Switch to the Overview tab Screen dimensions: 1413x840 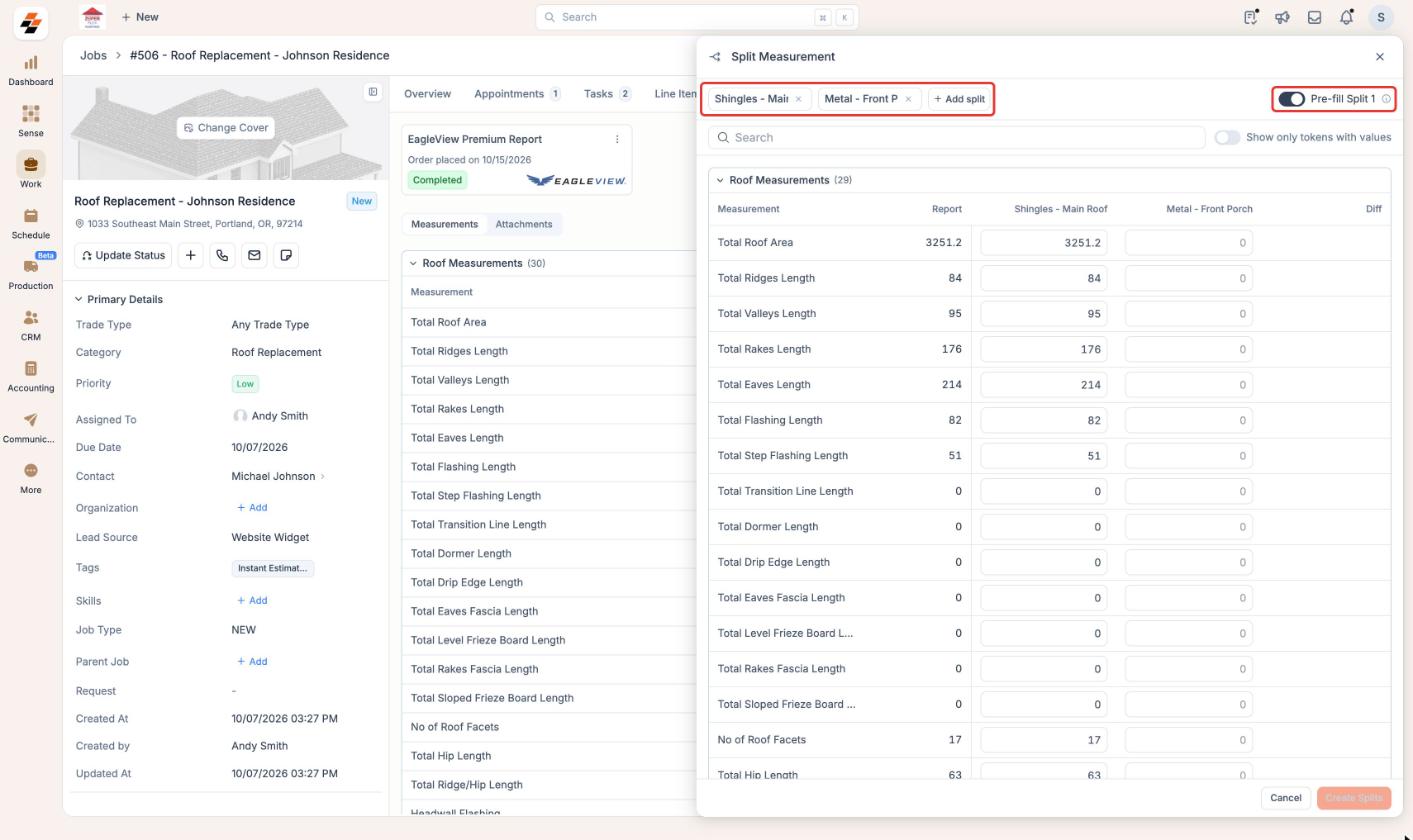click(x=427, y=93)
